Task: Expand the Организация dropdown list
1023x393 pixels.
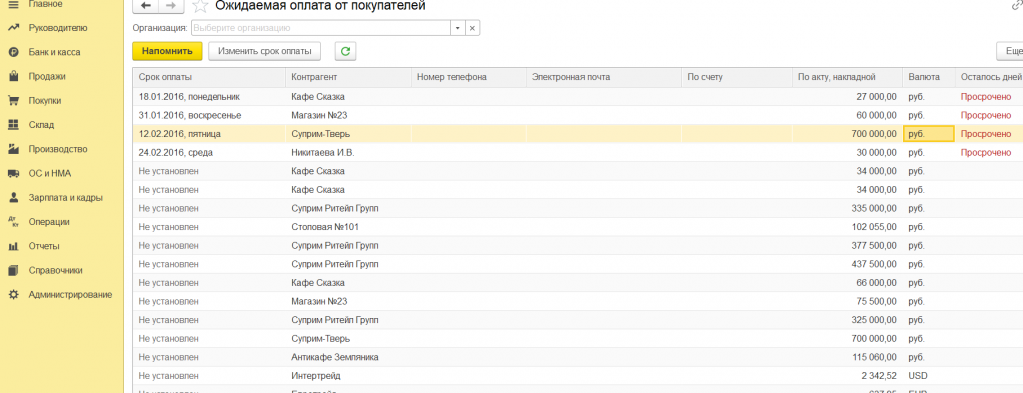Action: pos(457,29)
